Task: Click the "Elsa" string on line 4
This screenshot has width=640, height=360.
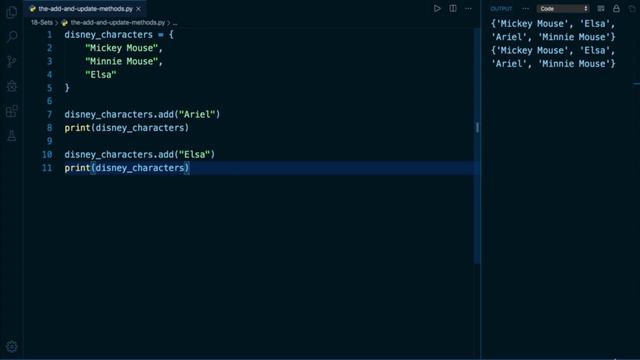Action: coord(101,75)
